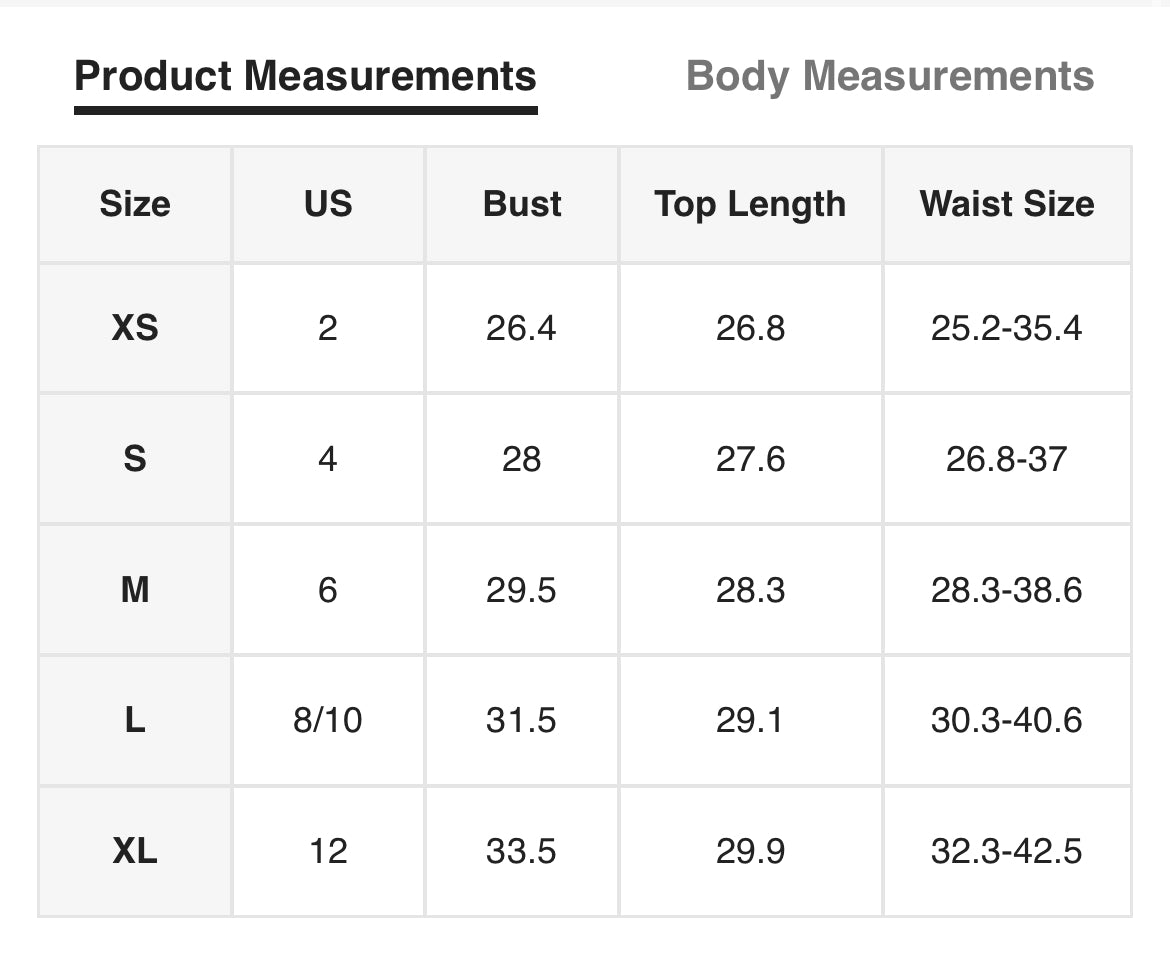Select the L size row label
1170x955 pixels.
coord(135,720)
